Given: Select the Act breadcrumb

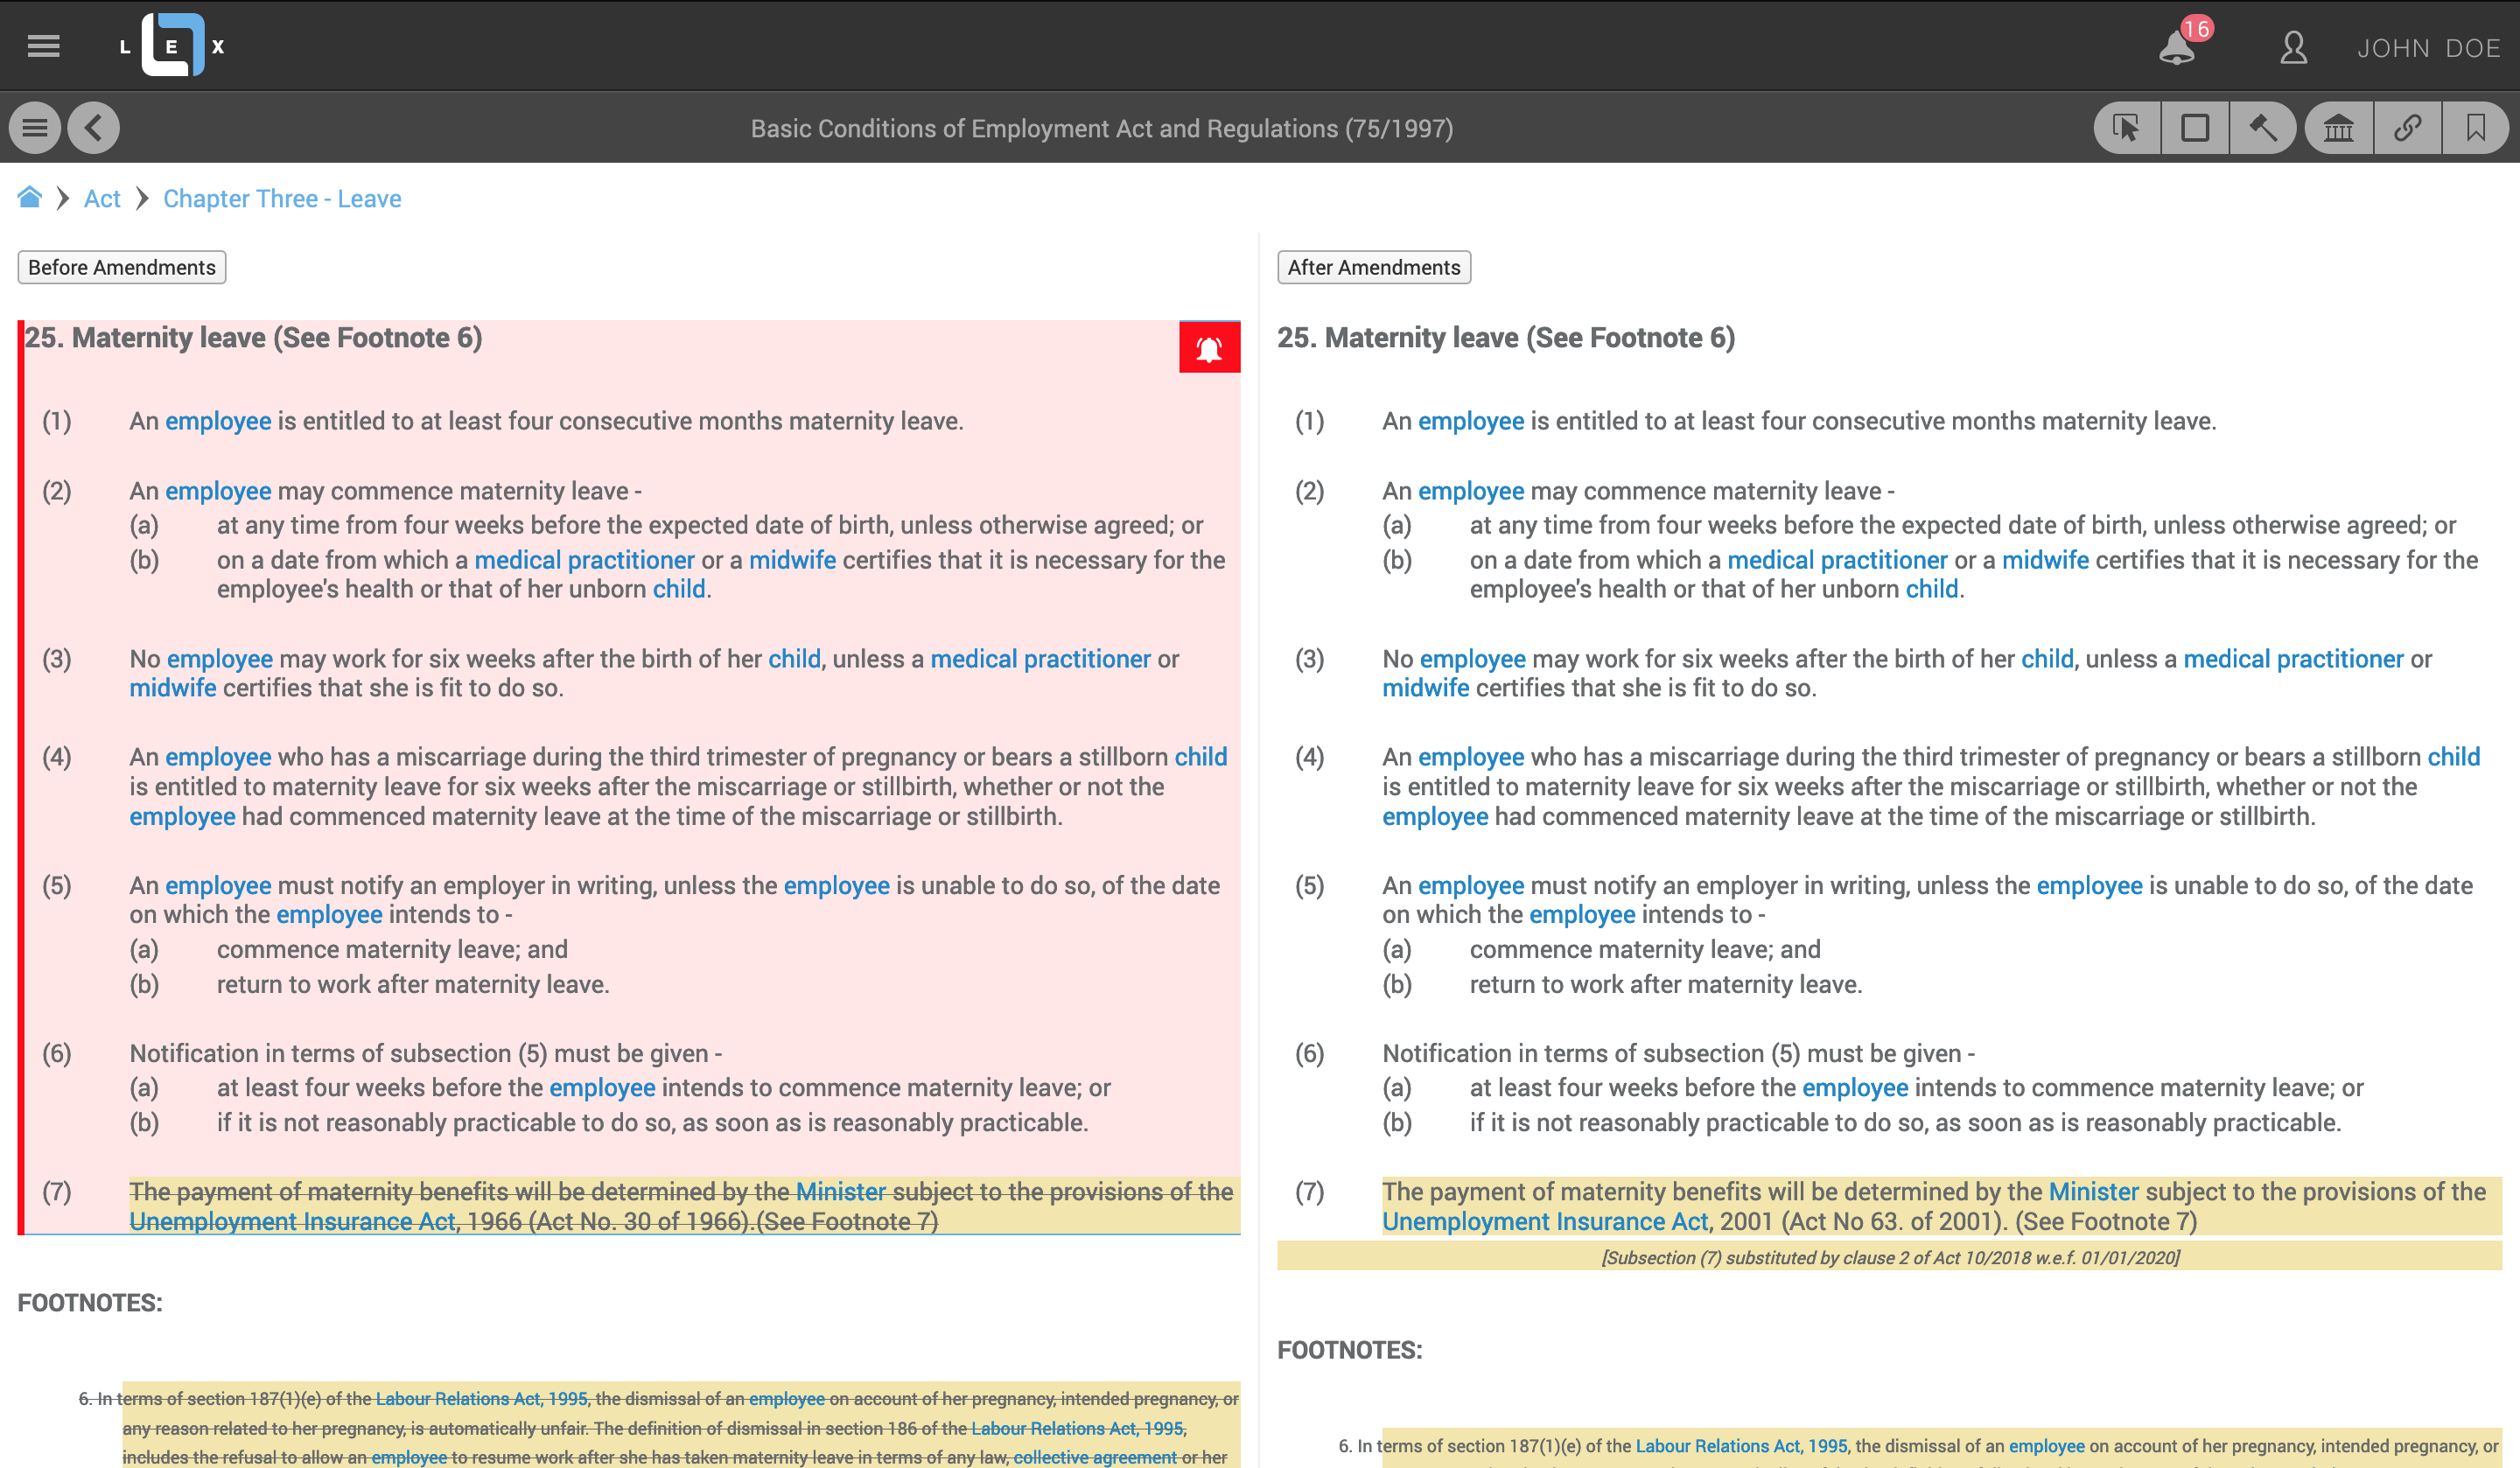Looking at the screenshot, I should point(102,199).
